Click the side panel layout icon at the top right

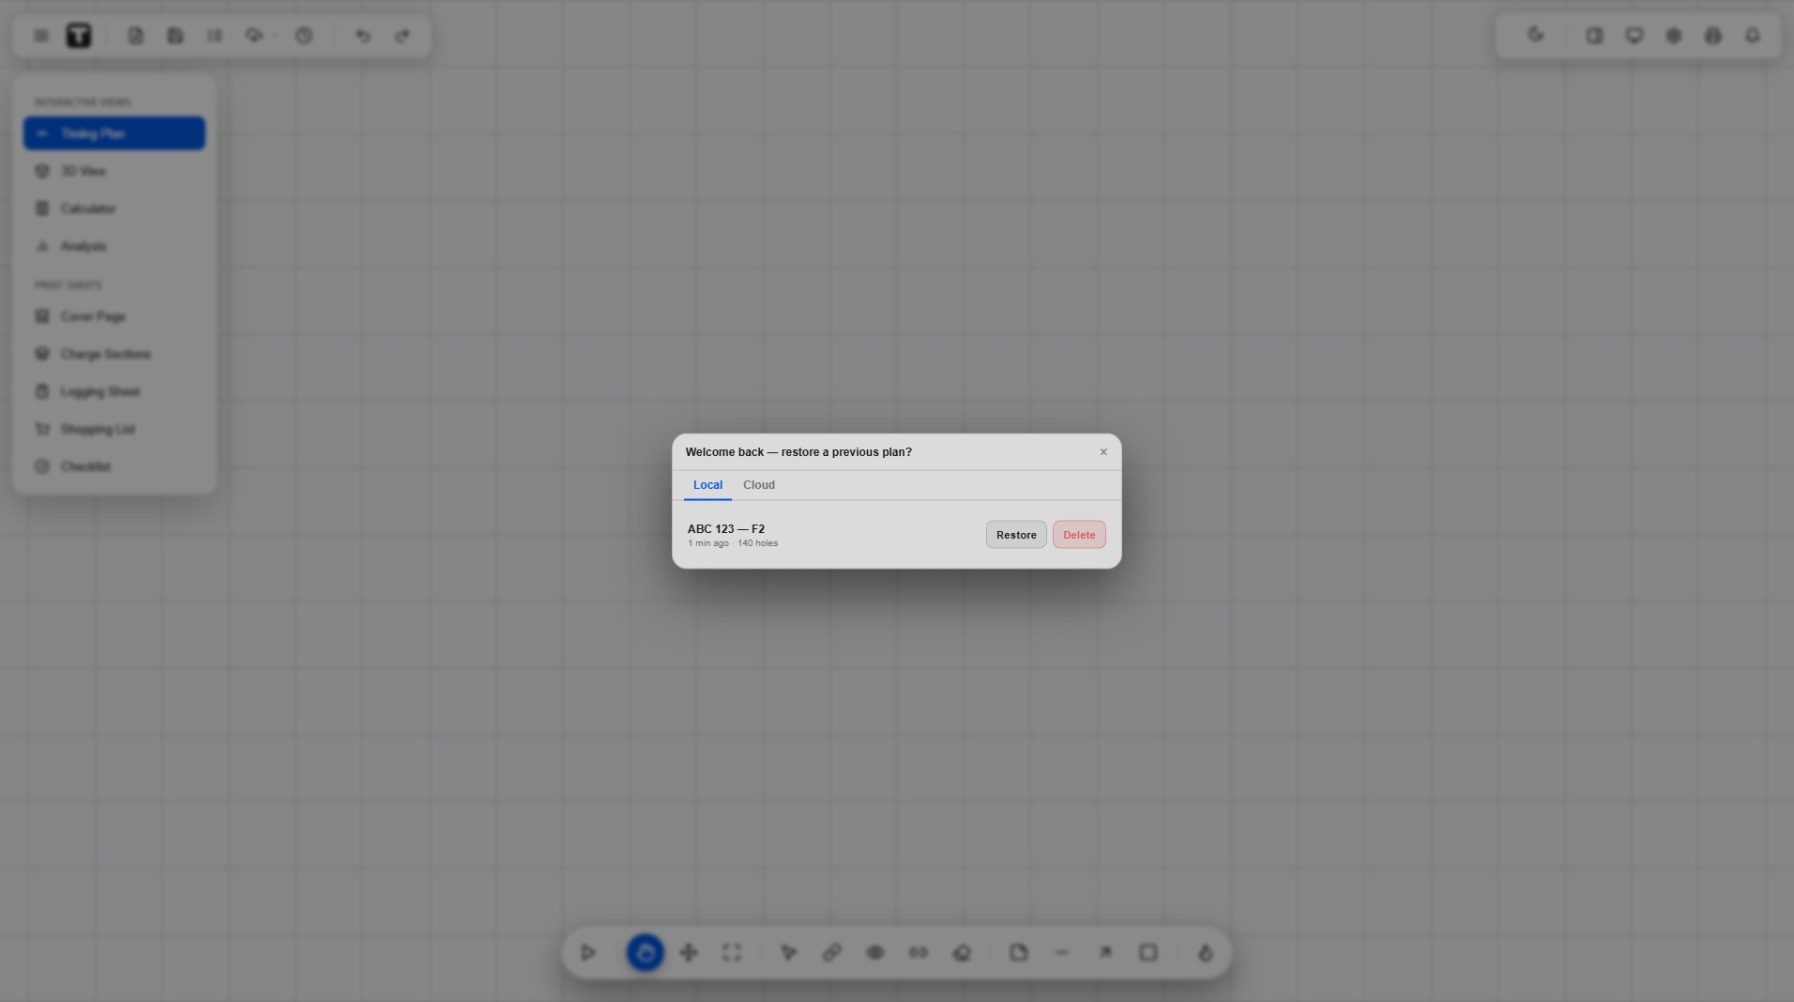tap(1595, 36)
